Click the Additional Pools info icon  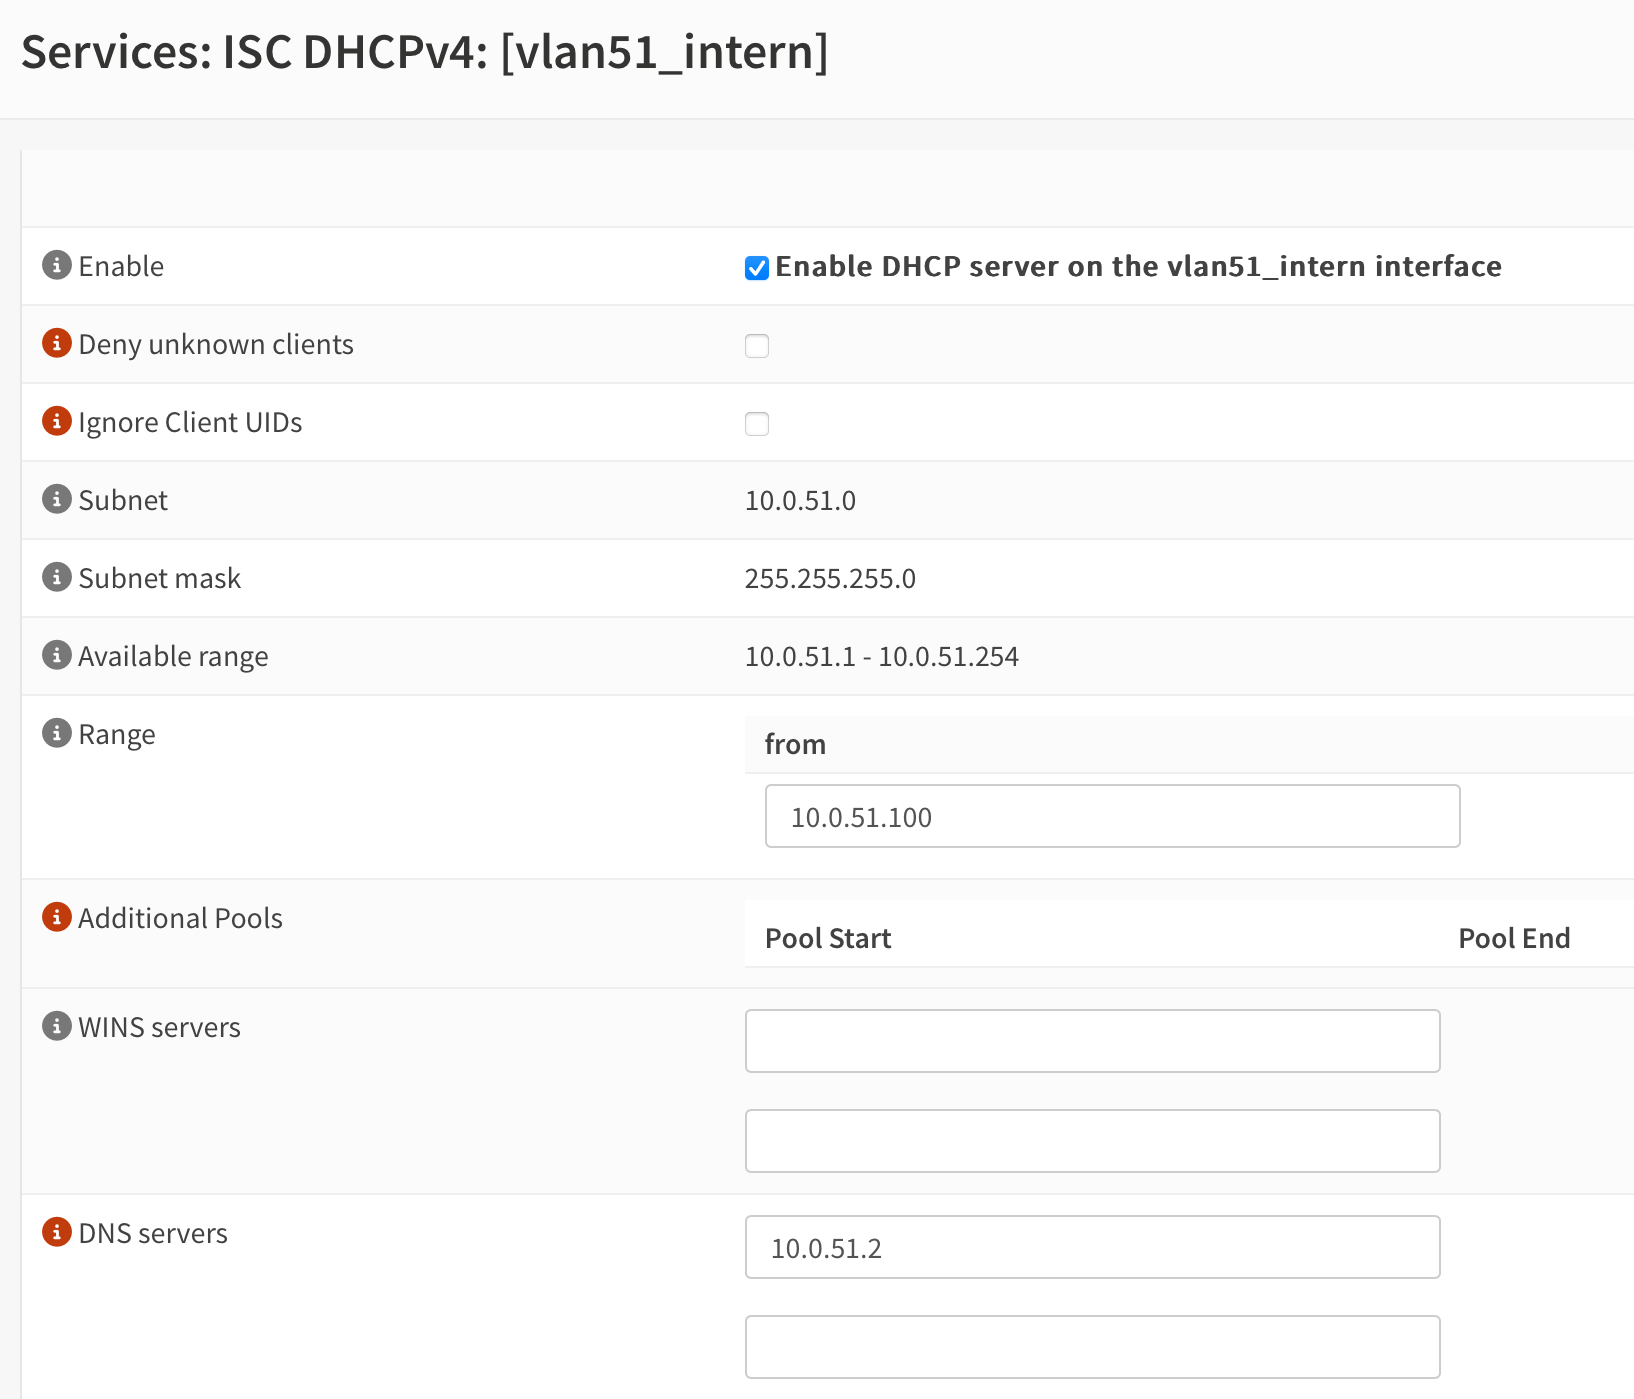point(57,915)
